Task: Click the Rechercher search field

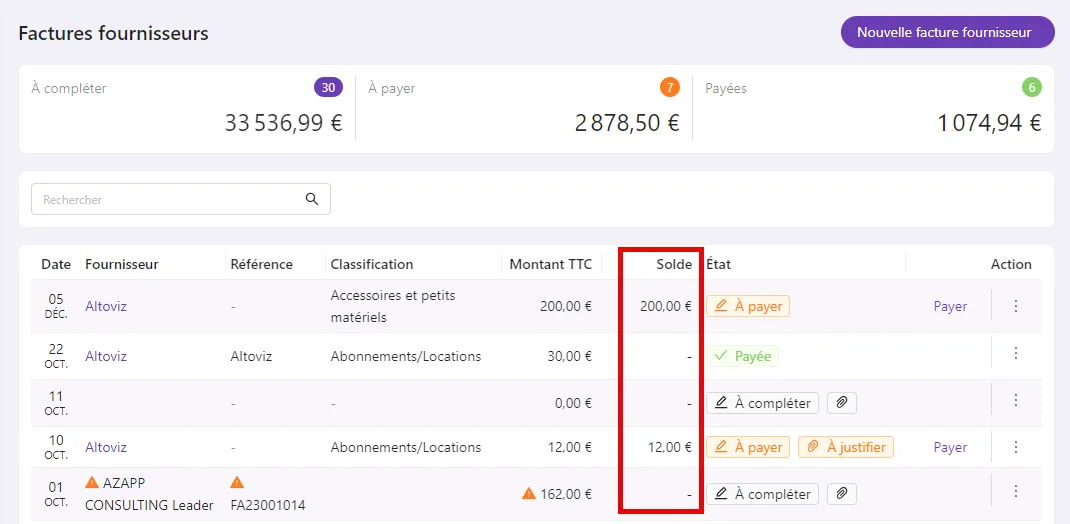Action: [x=181, y=199]
